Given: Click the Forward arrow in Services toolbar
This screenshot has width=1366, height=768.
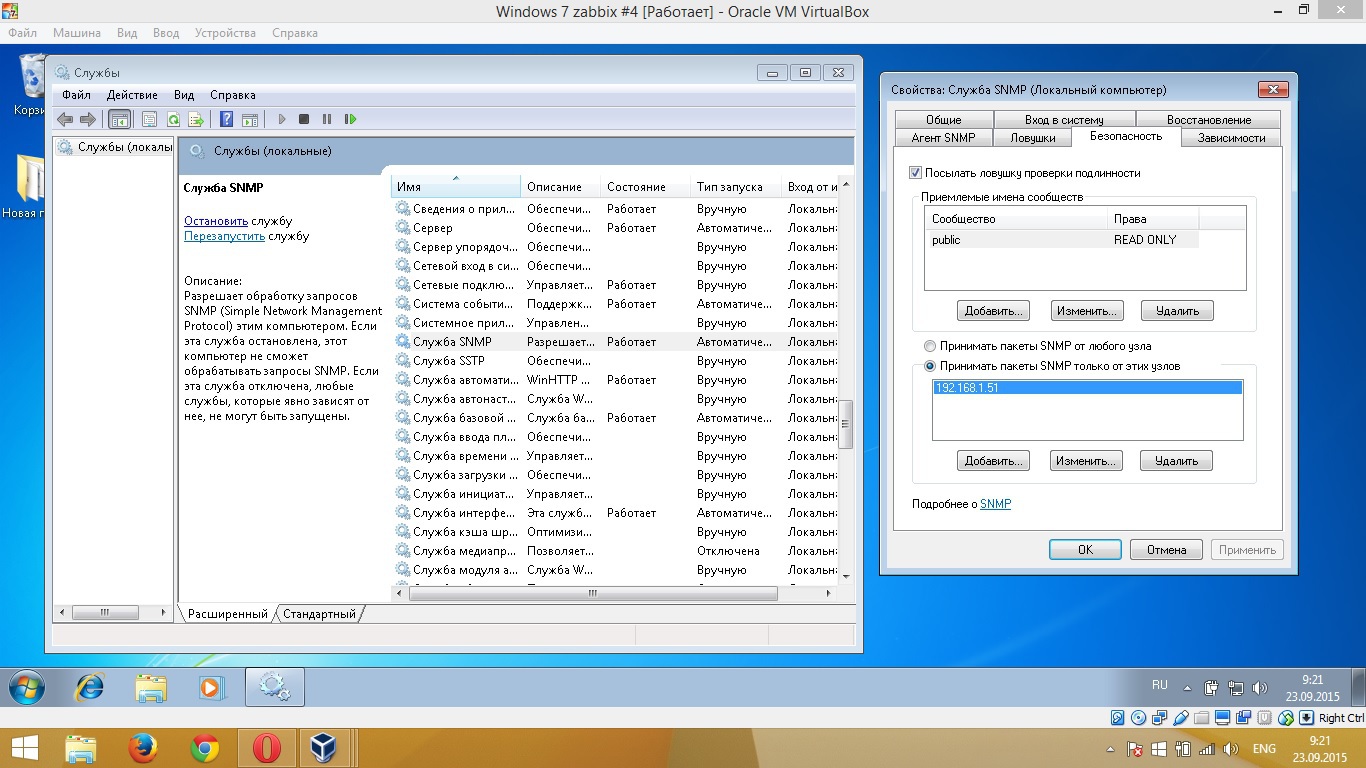Looking at the screenshot, I should click(88, 119).
